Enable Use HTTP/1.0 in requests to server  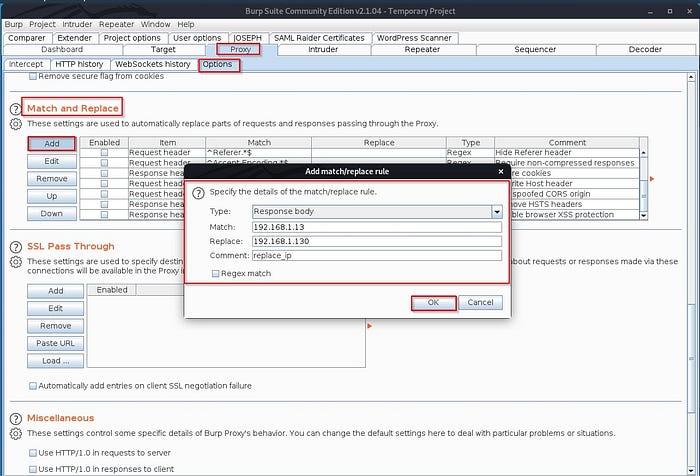33,453
